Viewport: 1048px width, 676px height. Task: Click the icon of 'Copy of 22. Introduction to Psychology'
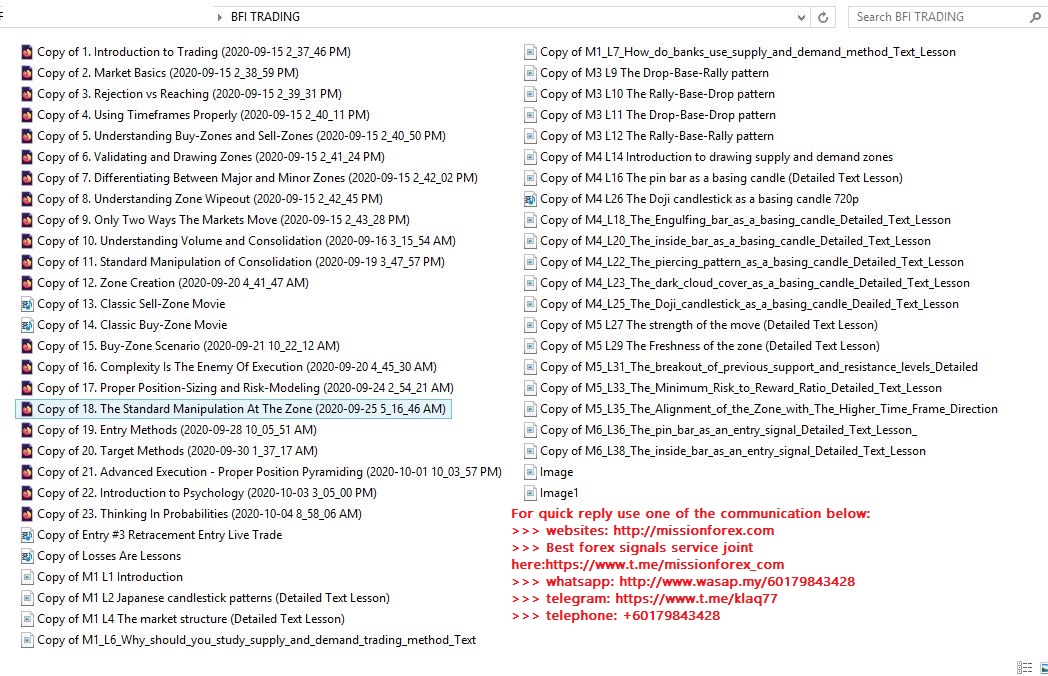pyautogui.click(x=27, y=493)
